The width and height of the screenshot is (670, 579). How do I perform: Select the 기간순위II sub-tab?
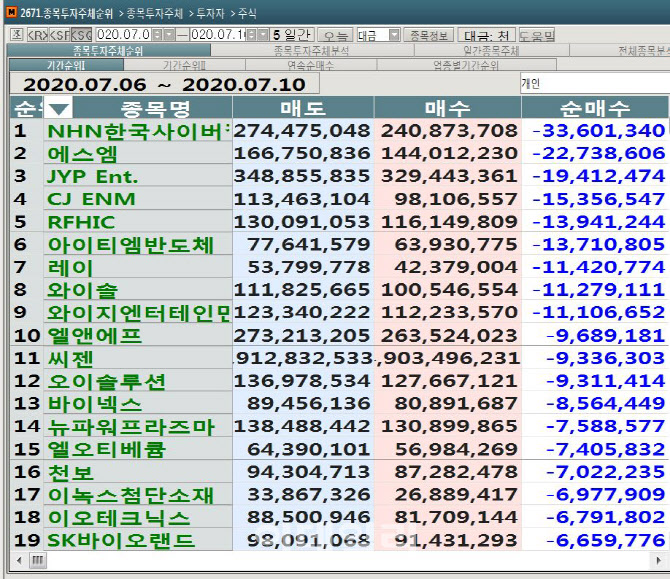[184, 65]
